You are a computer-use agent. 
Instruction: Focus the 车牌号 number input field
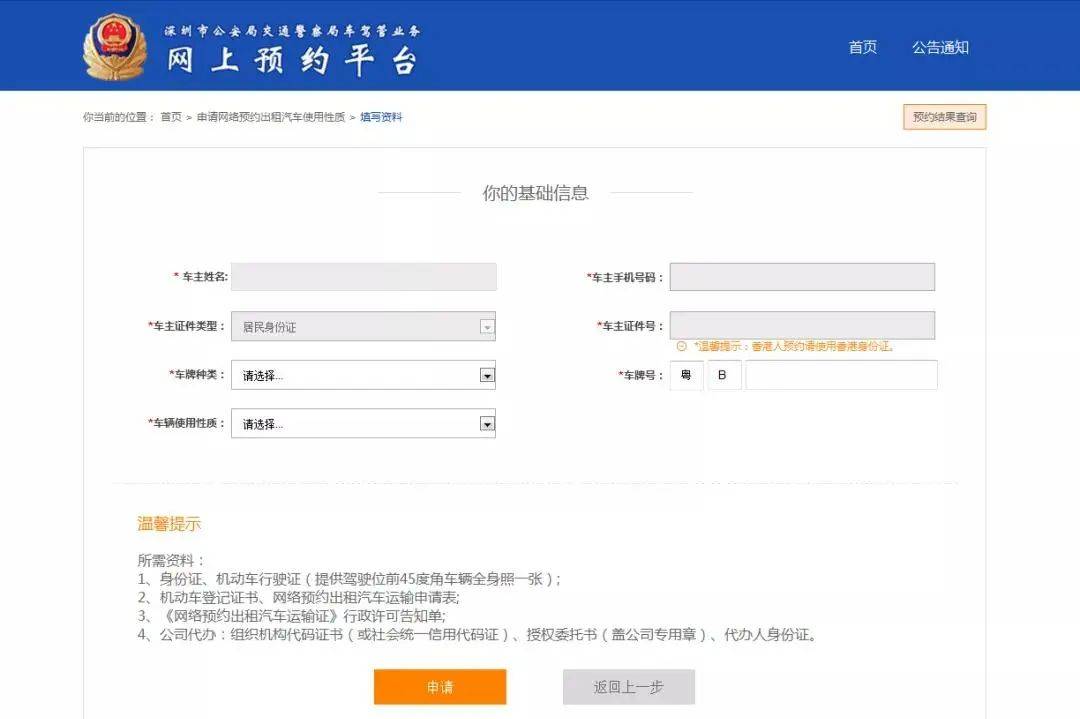click(x=841, y=375)
